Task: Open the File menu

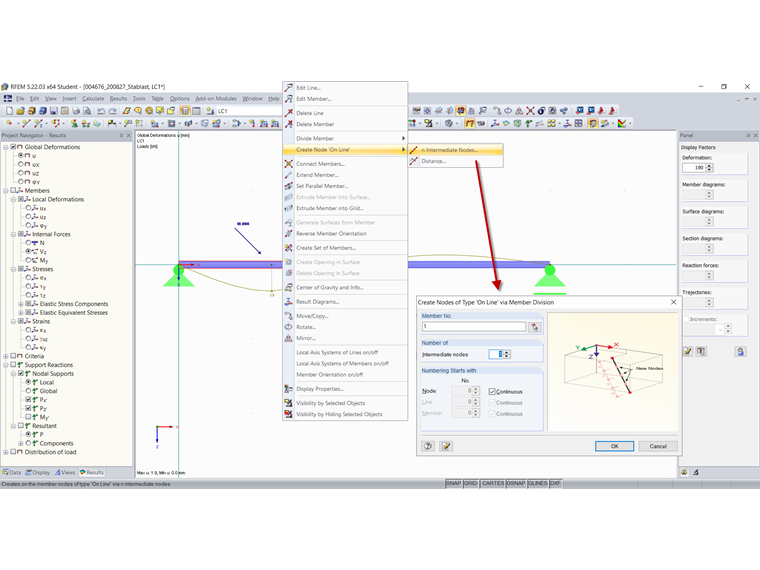Action: coord(20,99)
